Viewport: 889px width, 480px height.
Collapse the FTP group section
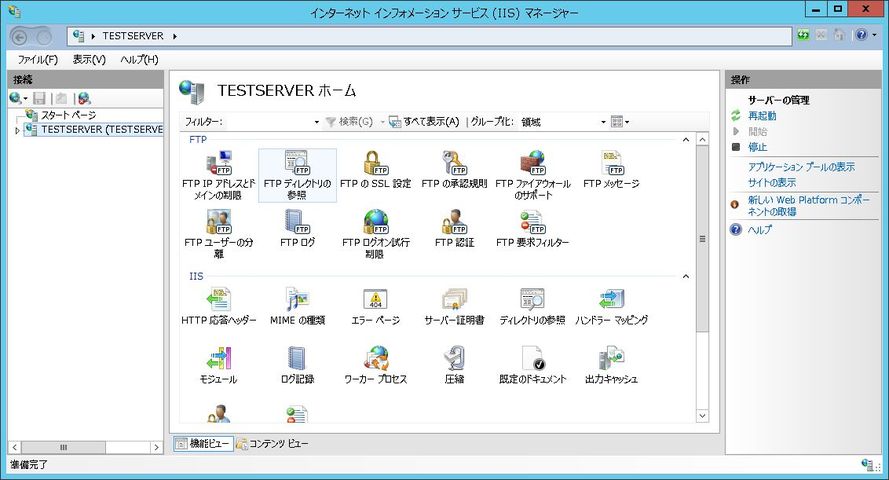[685, 139]
